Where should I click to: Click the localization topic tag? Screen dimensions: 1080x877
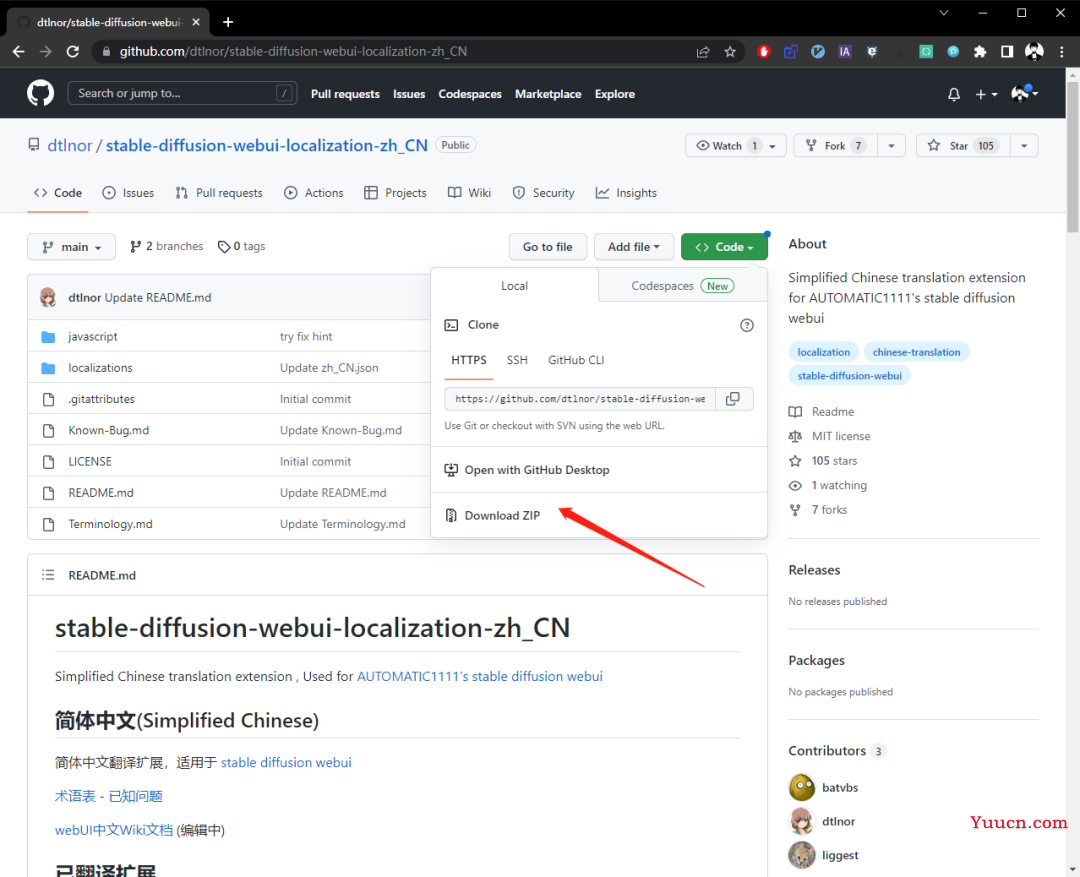824,352
